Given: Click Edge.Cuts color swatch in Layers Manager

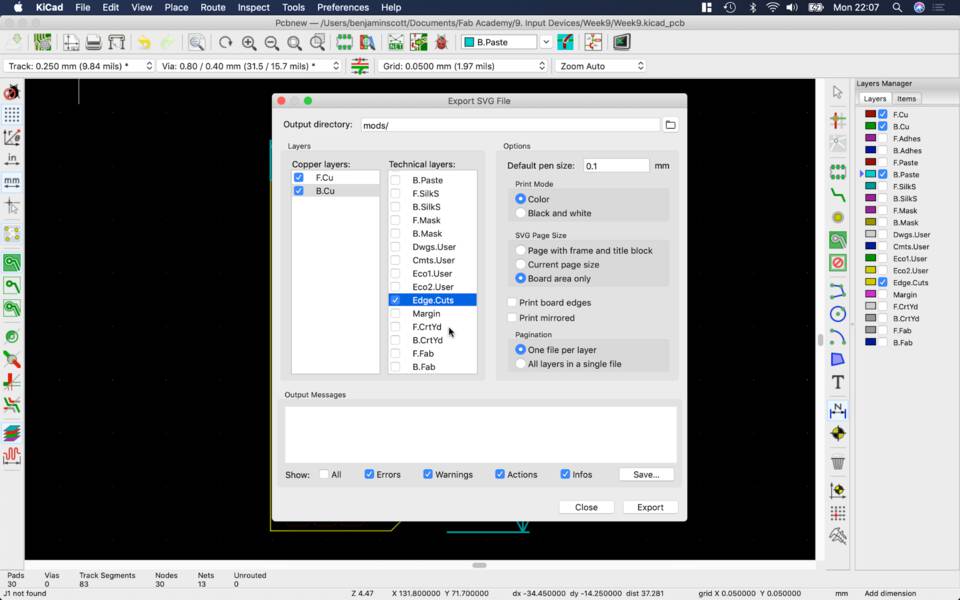Looking at the screenshot, I should [870, 282].
